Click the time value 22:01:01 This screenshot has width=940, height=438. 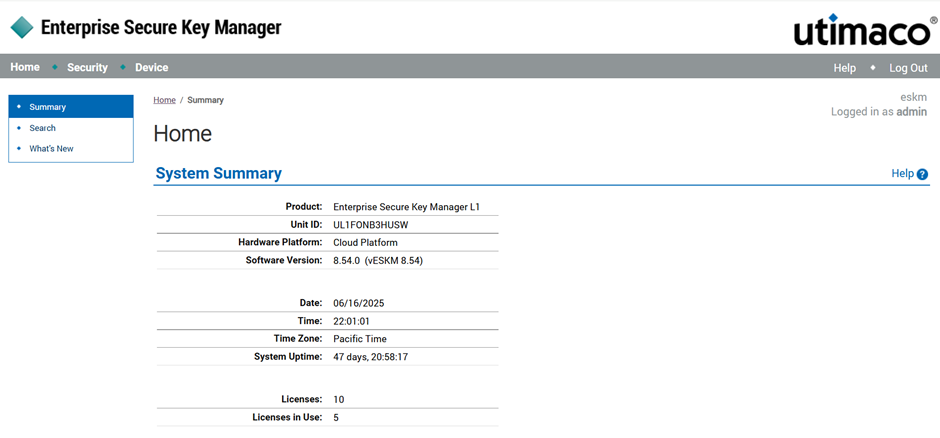click(351, 321)
